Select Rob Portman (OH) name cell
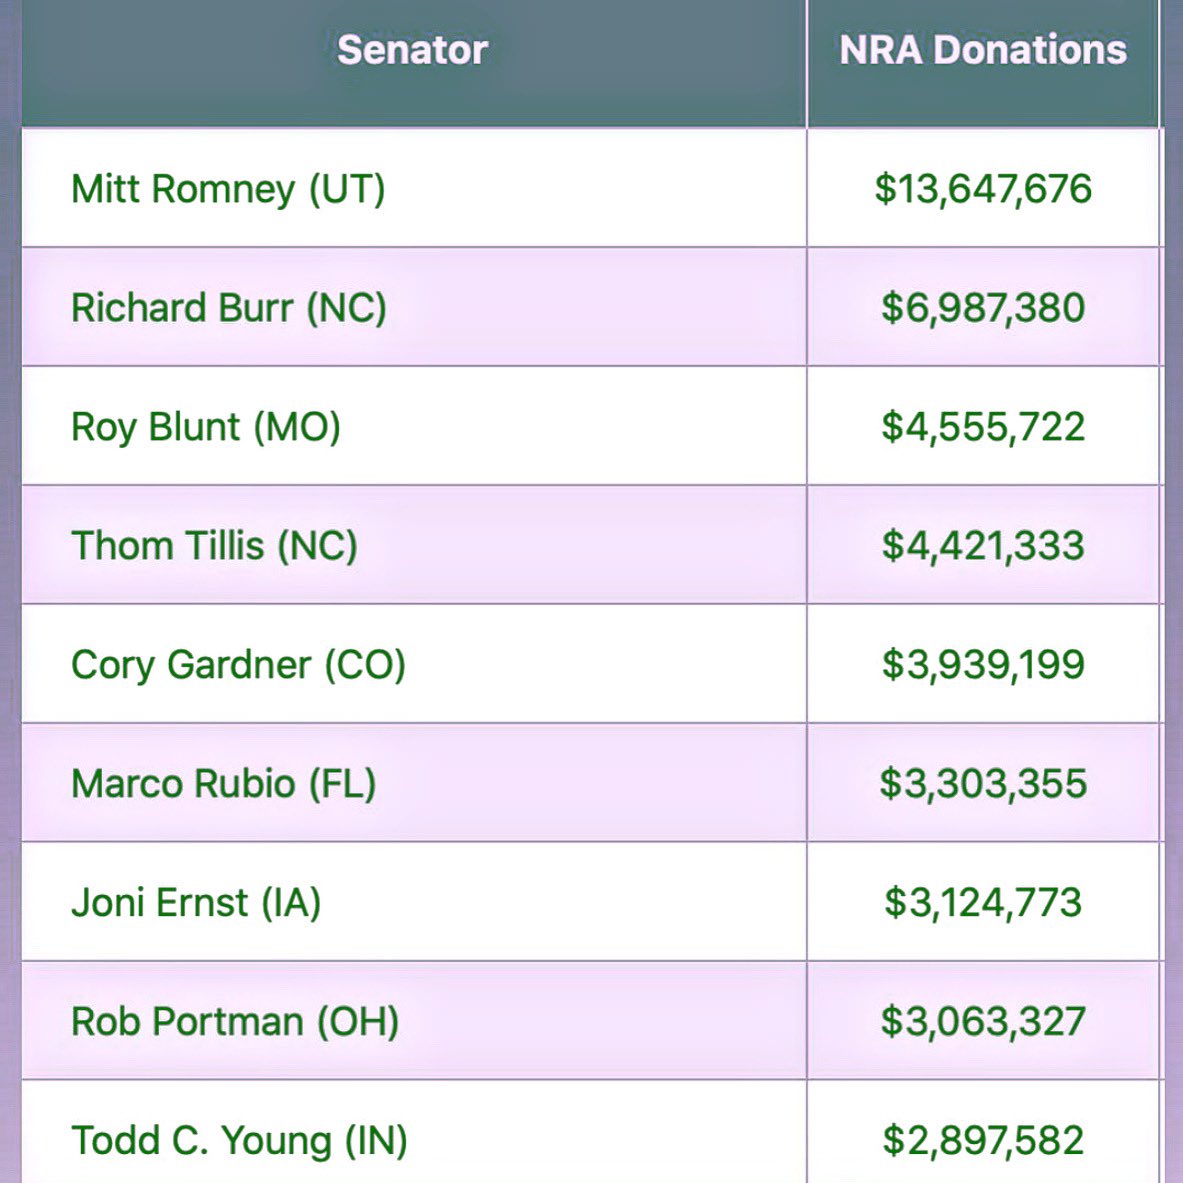This screenshot has height=1183, width=1183. (235, 1022)
